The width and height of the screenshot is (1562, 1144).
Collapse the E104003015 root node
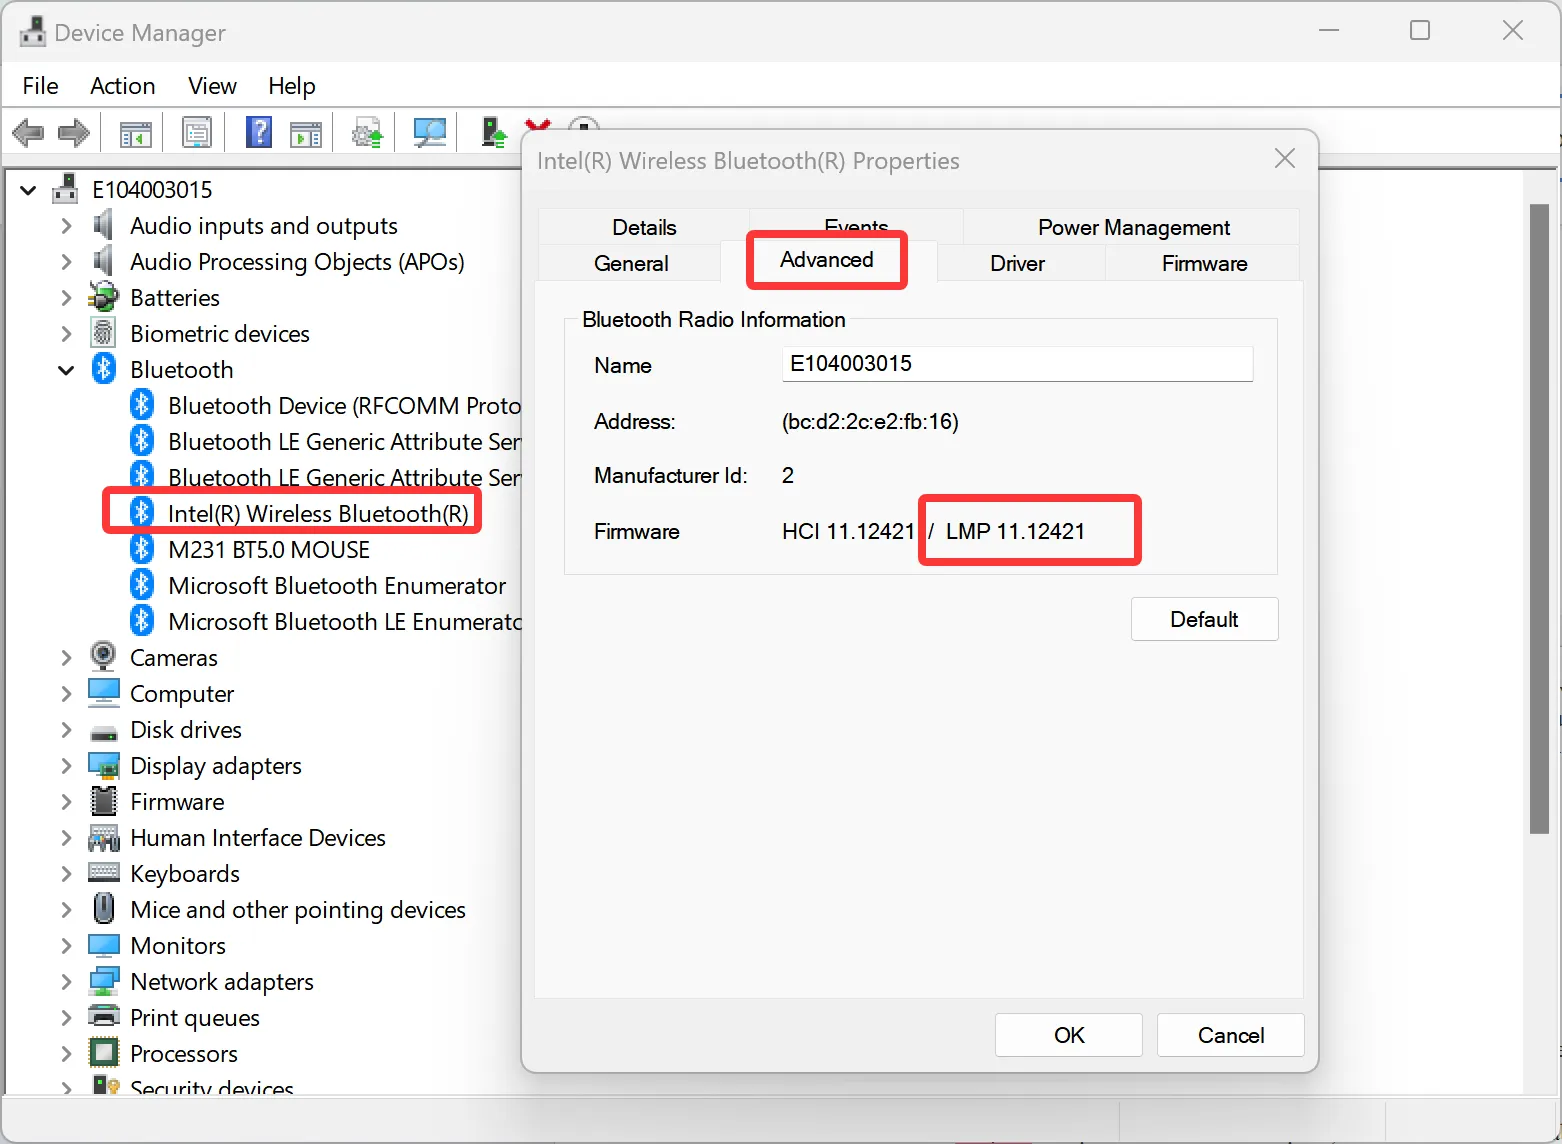point(28,190)
